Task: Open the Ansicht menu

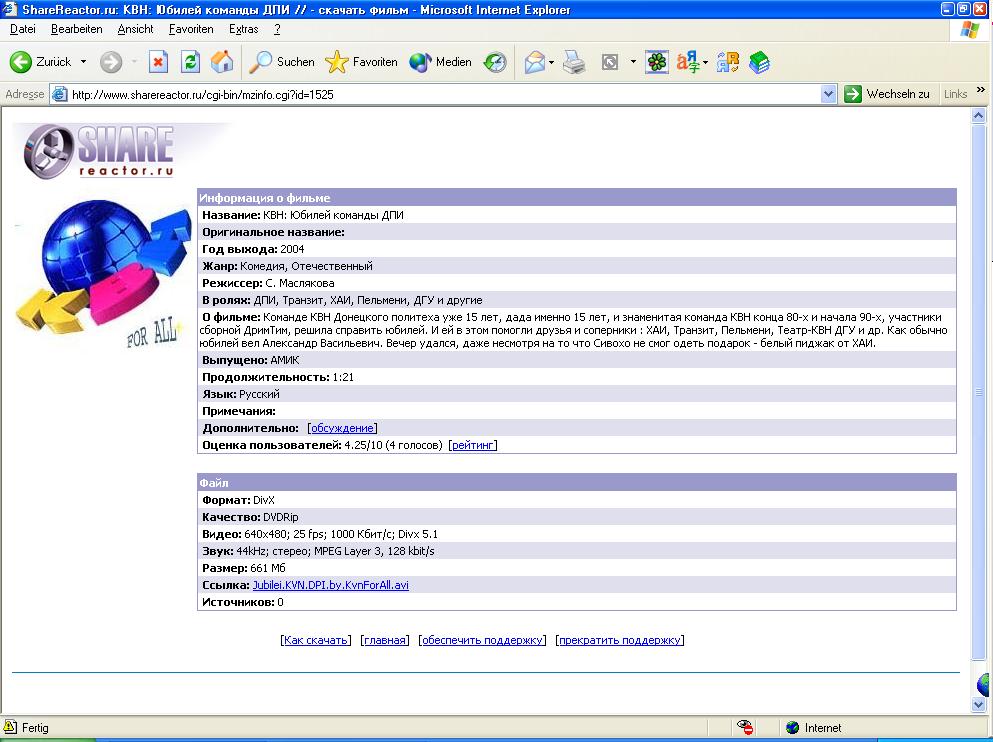Action: click(x=136, y=29)
